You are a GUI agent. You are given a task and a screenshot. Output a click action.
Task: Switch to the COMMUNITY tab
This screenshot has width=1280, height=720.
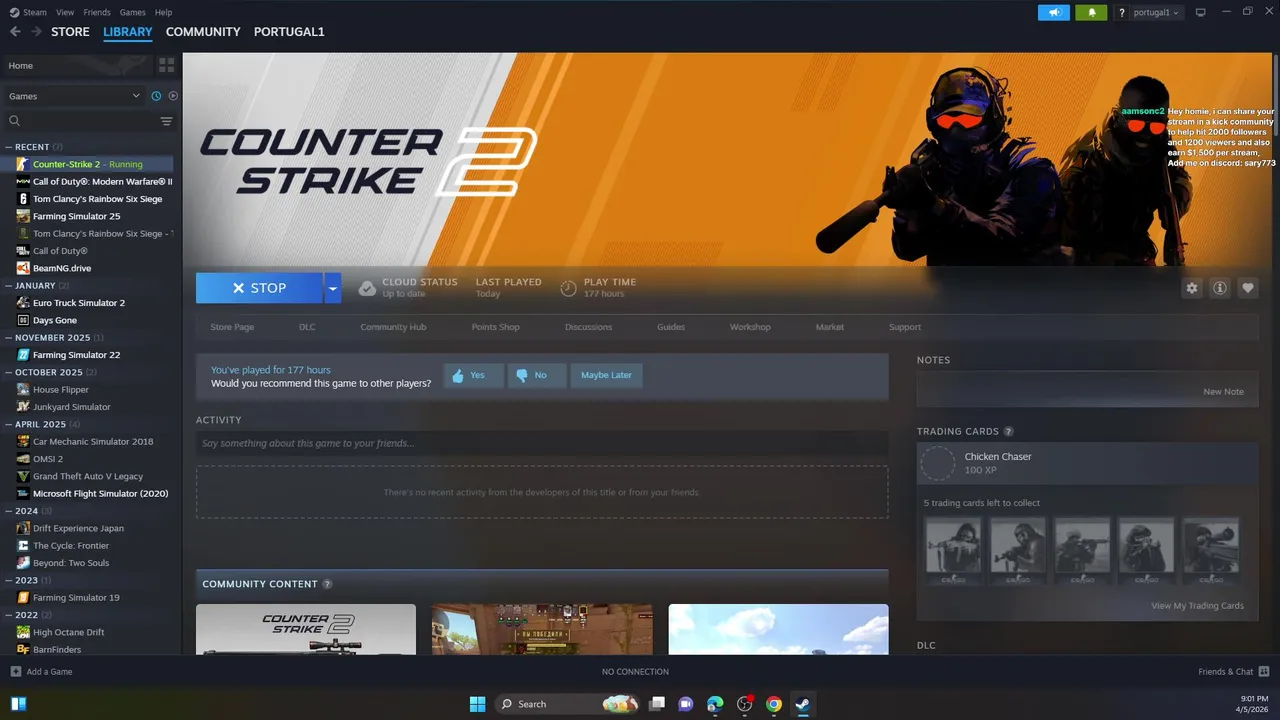click(x=203, y=32)
